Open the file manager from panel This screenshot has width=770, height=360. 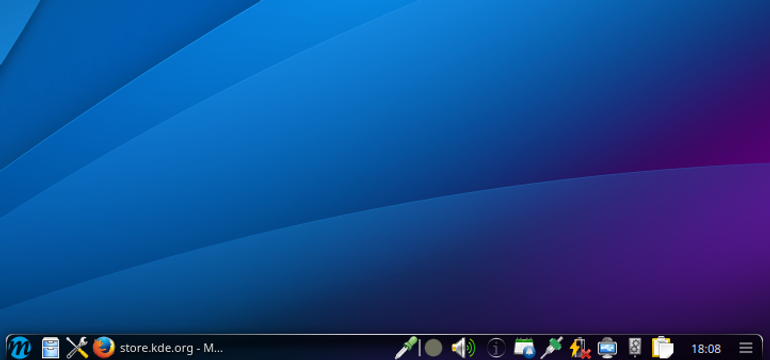pos(50,348)
